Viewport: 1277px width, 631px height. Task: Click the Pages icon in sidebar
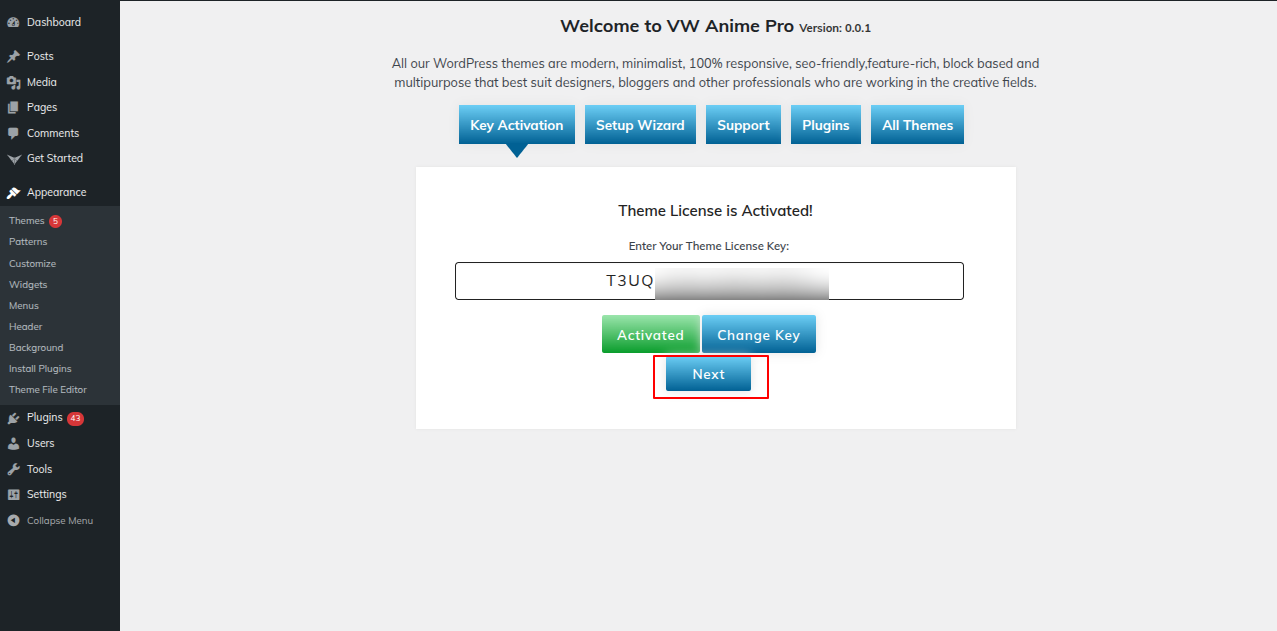pyautogui.click(x=13, y=108)
